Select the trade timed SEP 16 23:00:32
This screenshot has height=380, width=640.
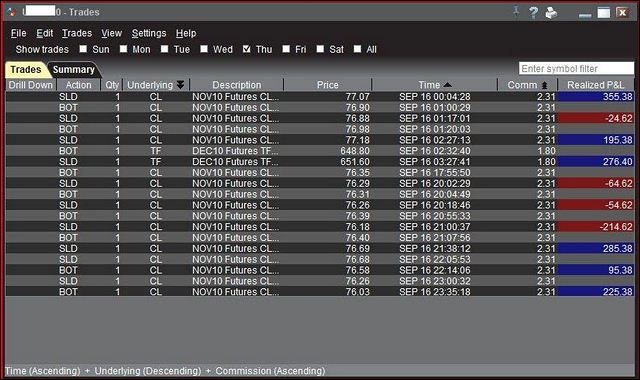[x=320, y=281]
